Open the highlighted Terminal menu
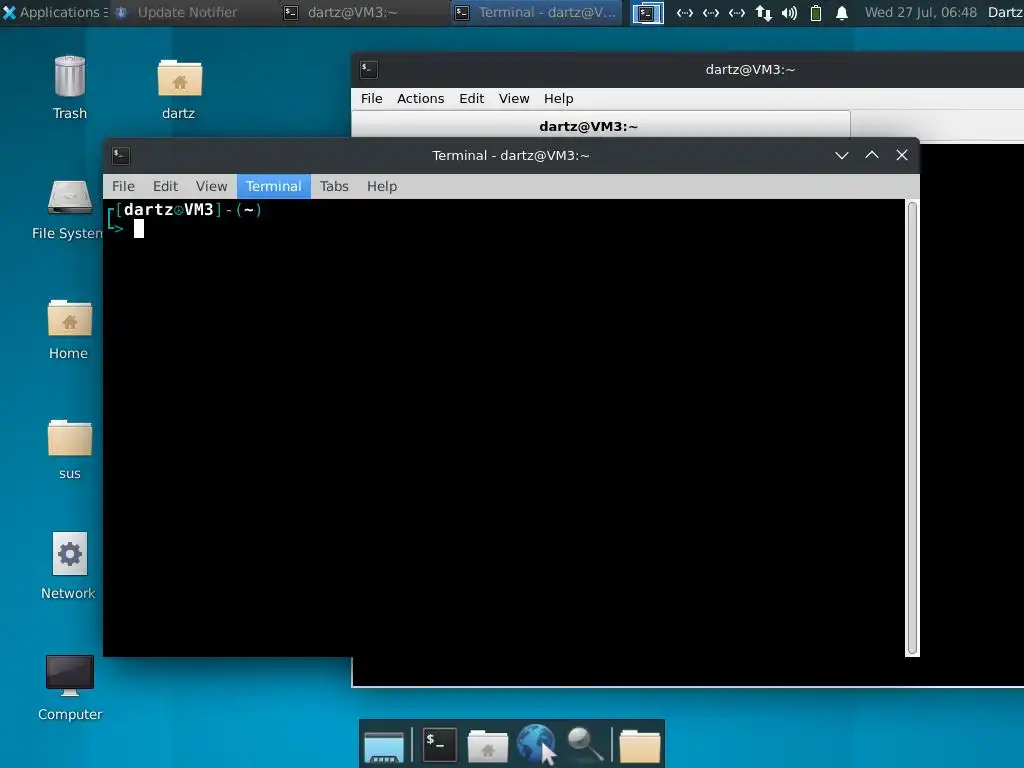The image size is (1024, 768). pos(274,186)
